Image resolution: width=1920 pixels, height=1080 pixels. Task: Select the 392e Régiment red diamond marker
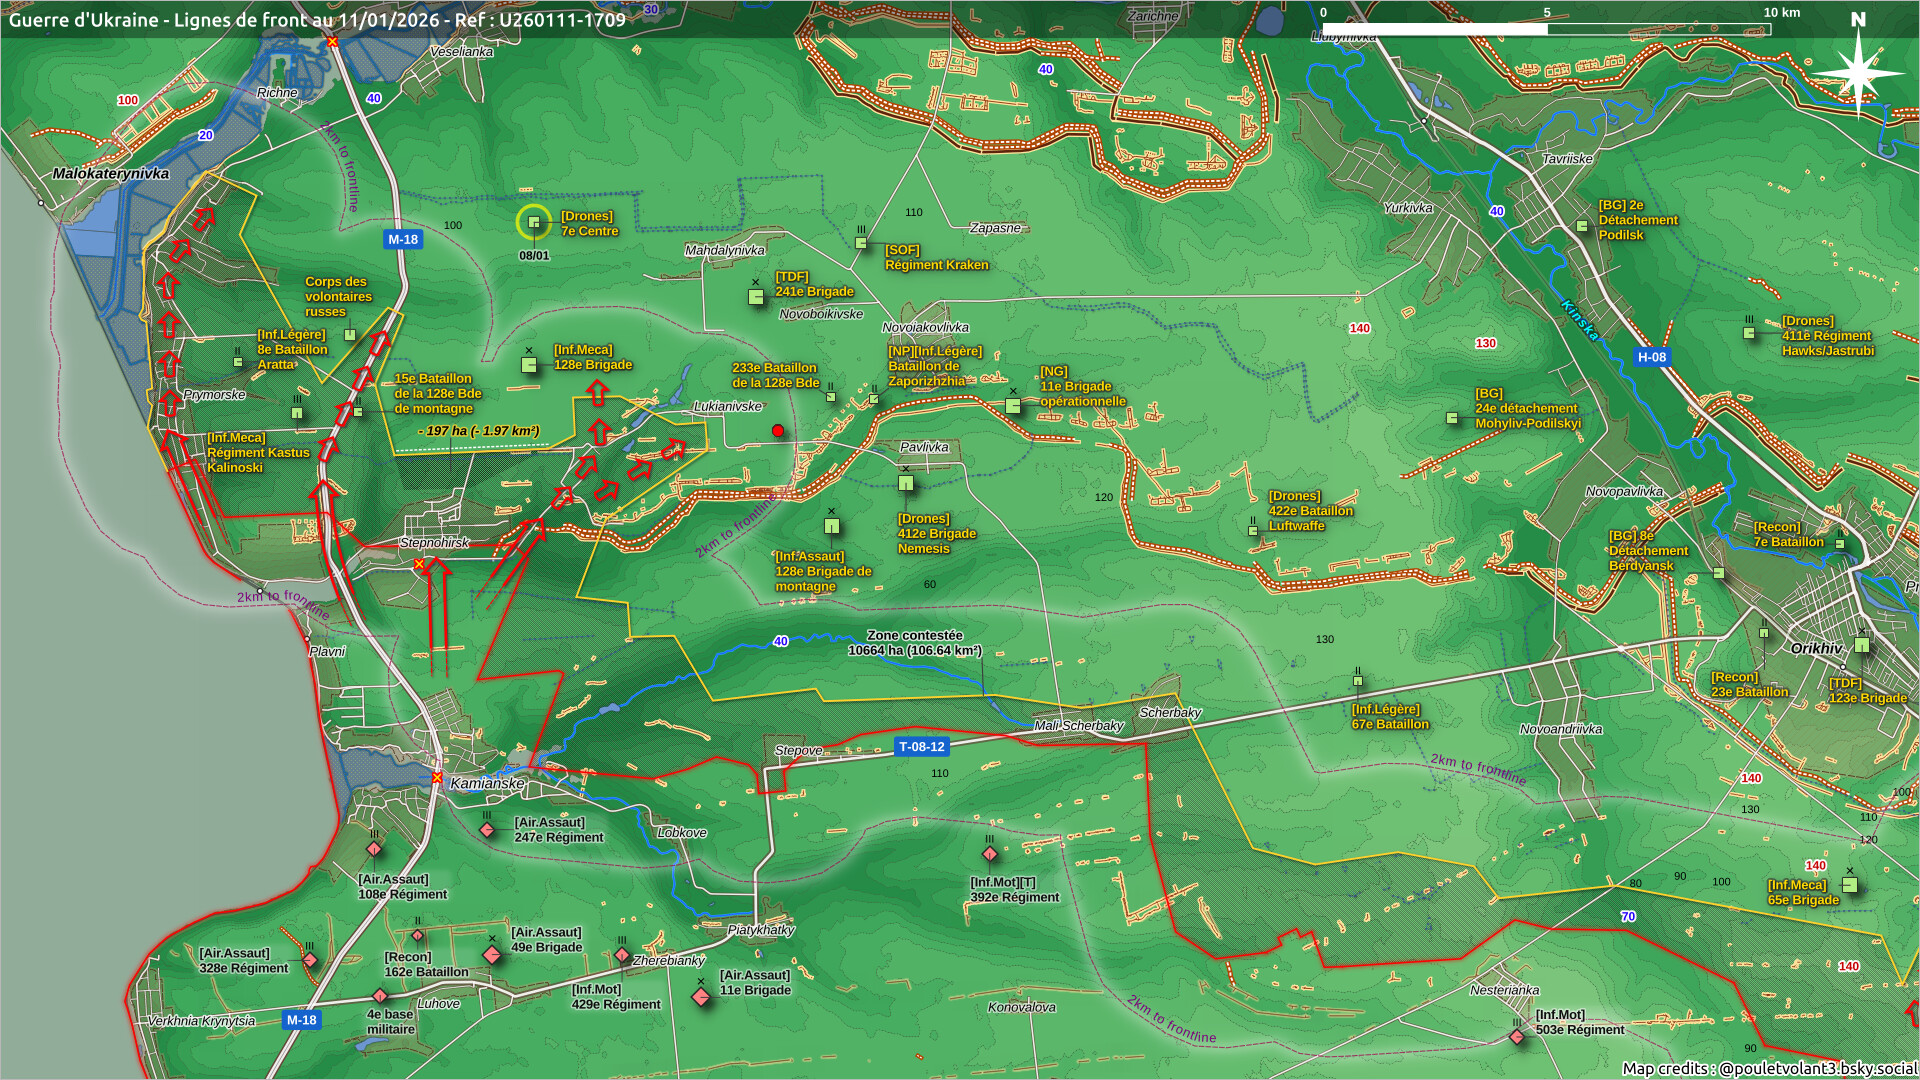click(x=990, y=854)
